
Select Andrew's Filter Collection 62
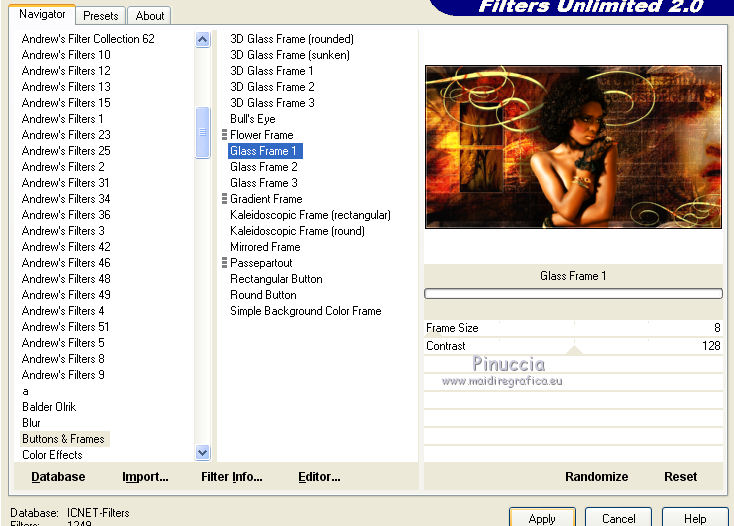tap(88, 39)
